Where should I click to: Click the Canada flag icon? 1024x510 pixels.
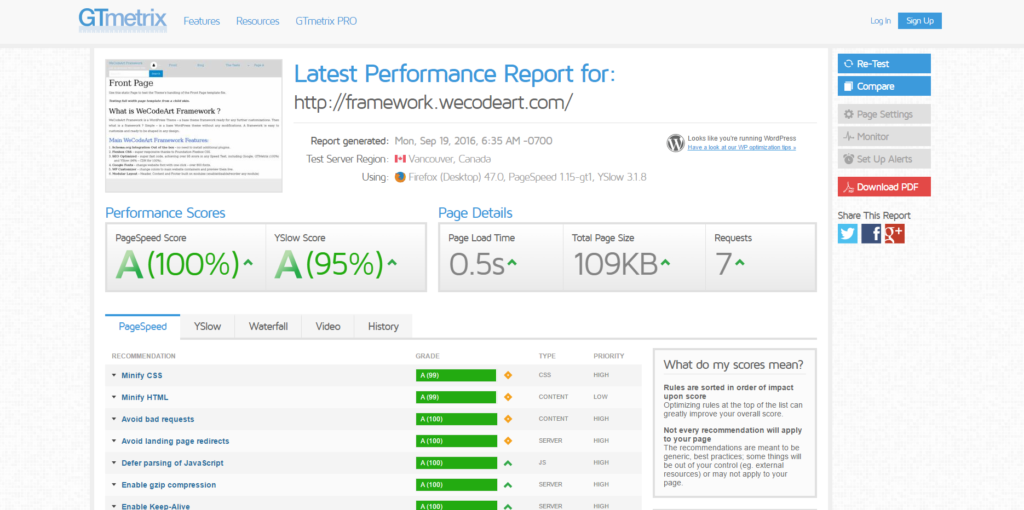pos(400,159)
